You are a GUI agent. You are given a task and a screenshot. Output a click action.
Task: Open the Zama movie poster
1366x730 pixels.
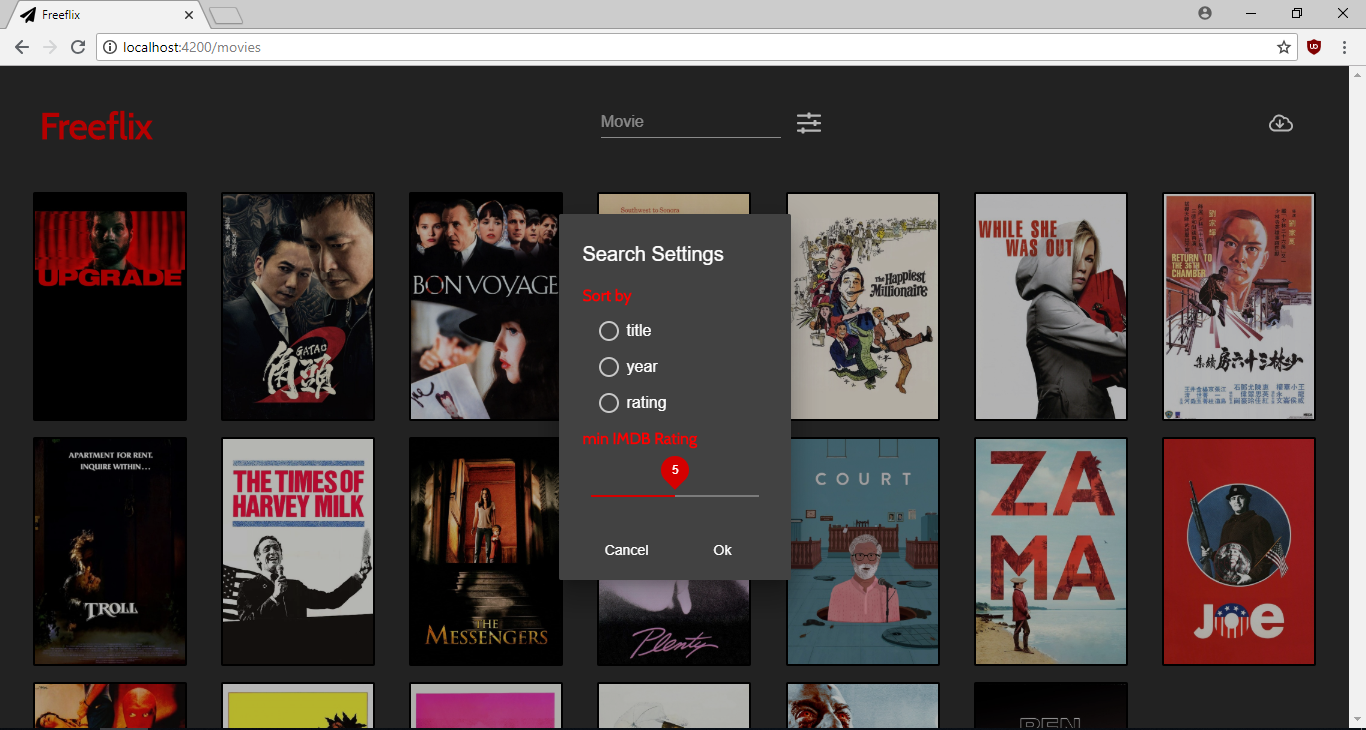1051,551
